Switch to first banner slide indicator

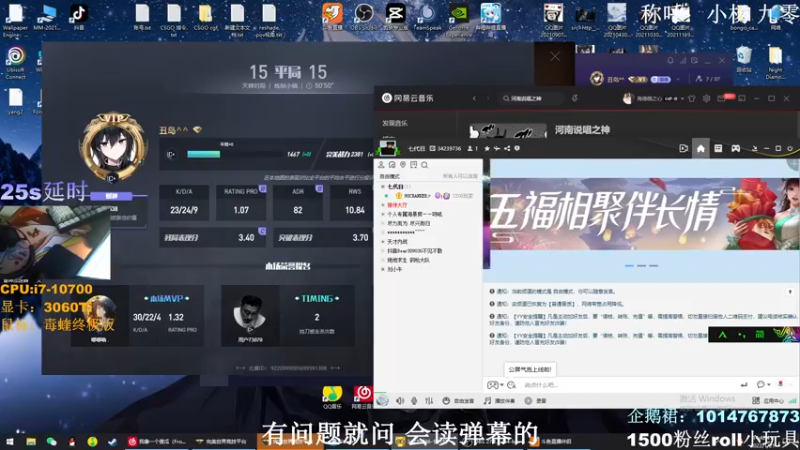tap(629, 266)
